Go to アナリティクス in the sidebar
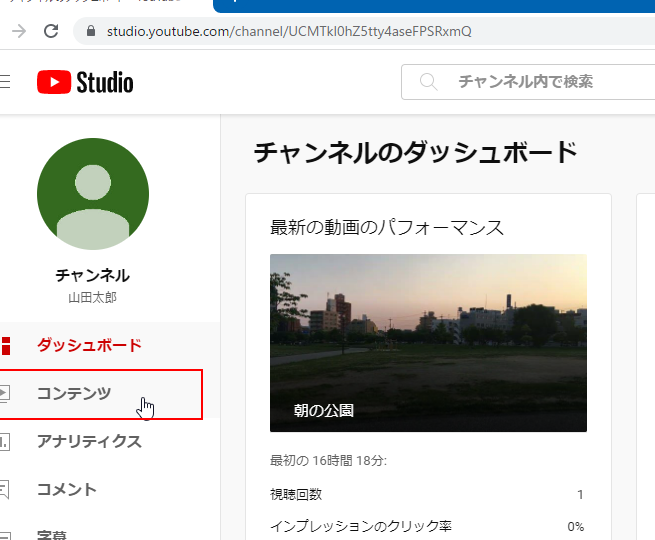 coord(89,442)
